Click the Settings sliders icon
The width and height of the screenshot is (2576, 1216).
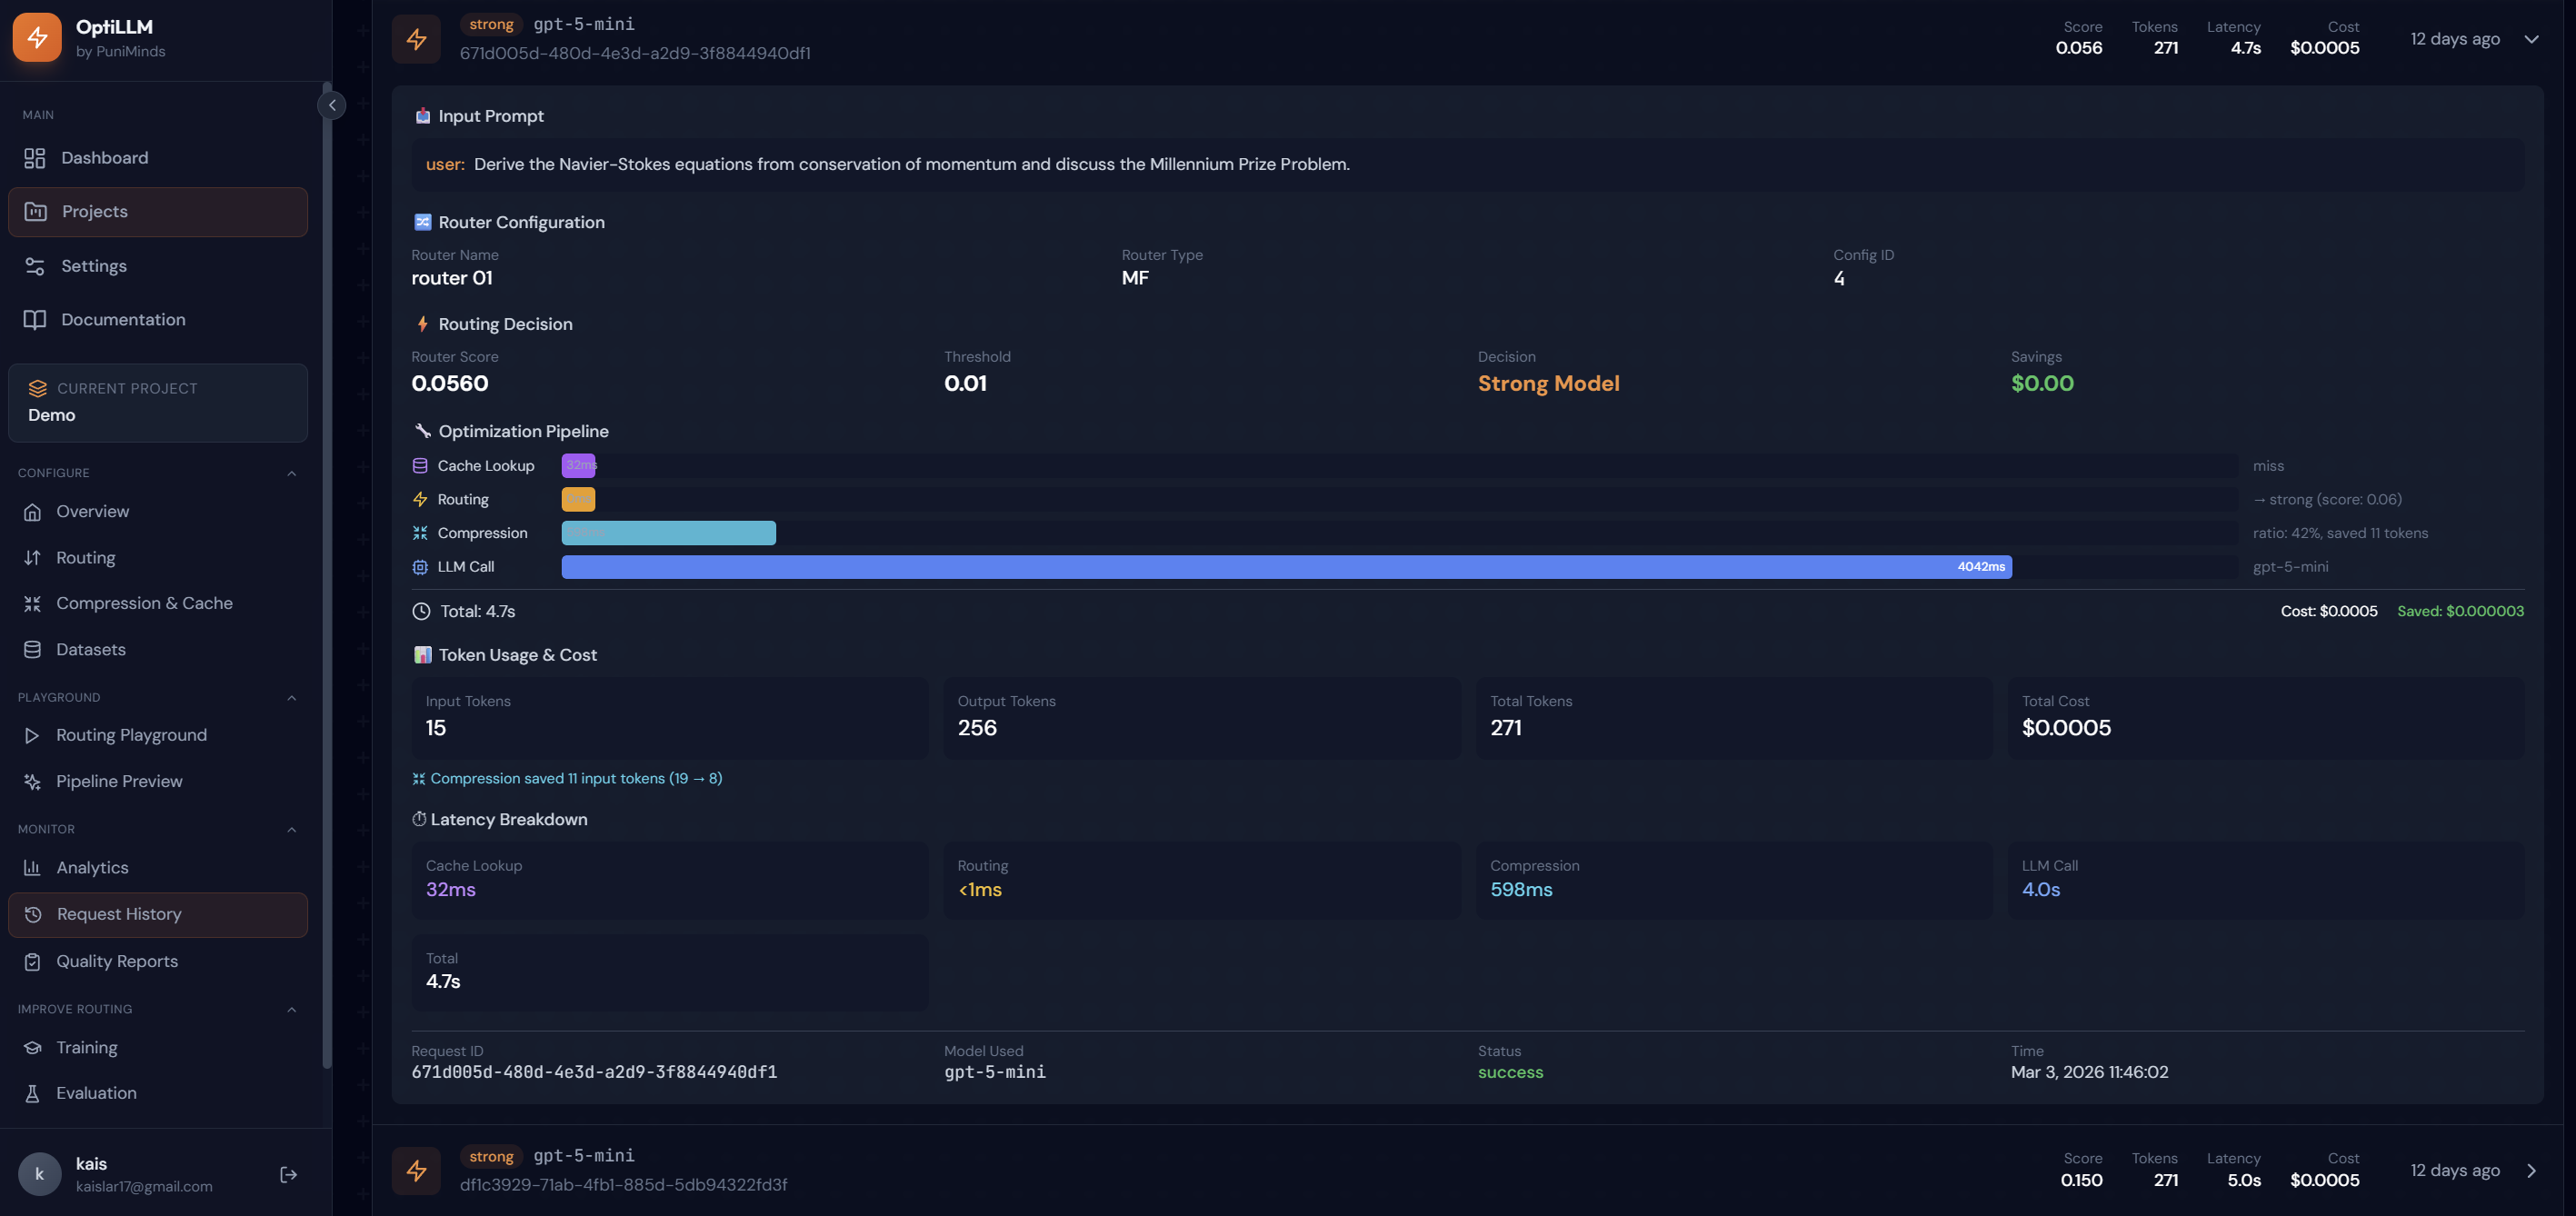(35, 266)
